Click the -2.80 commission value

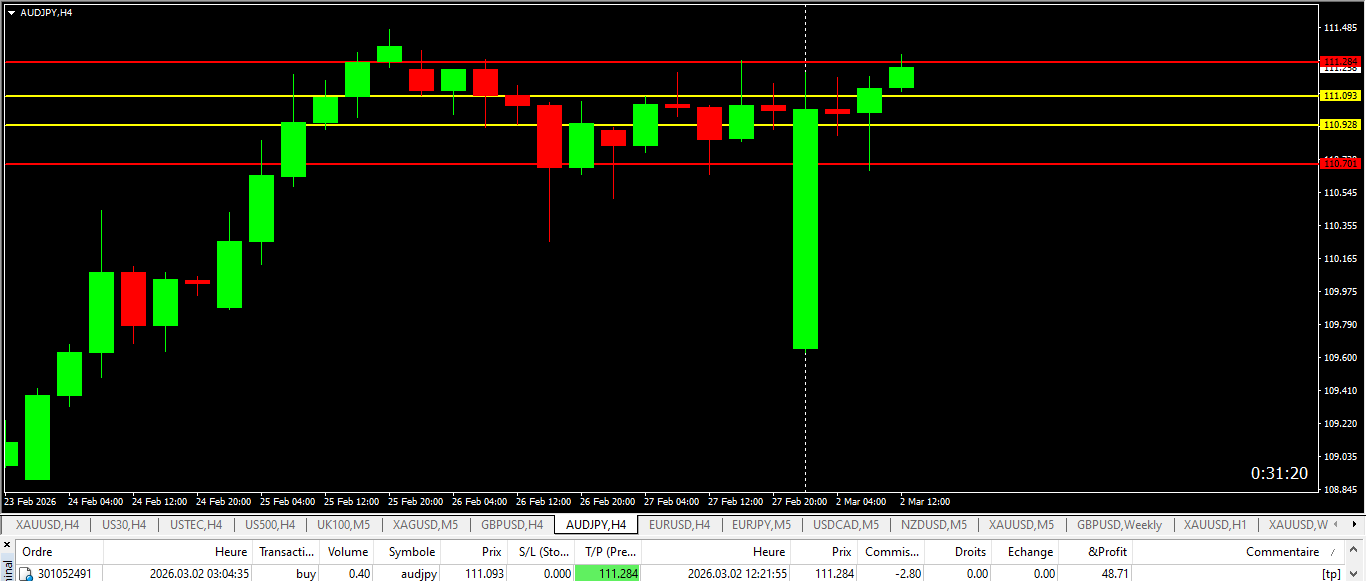(908, 574)
